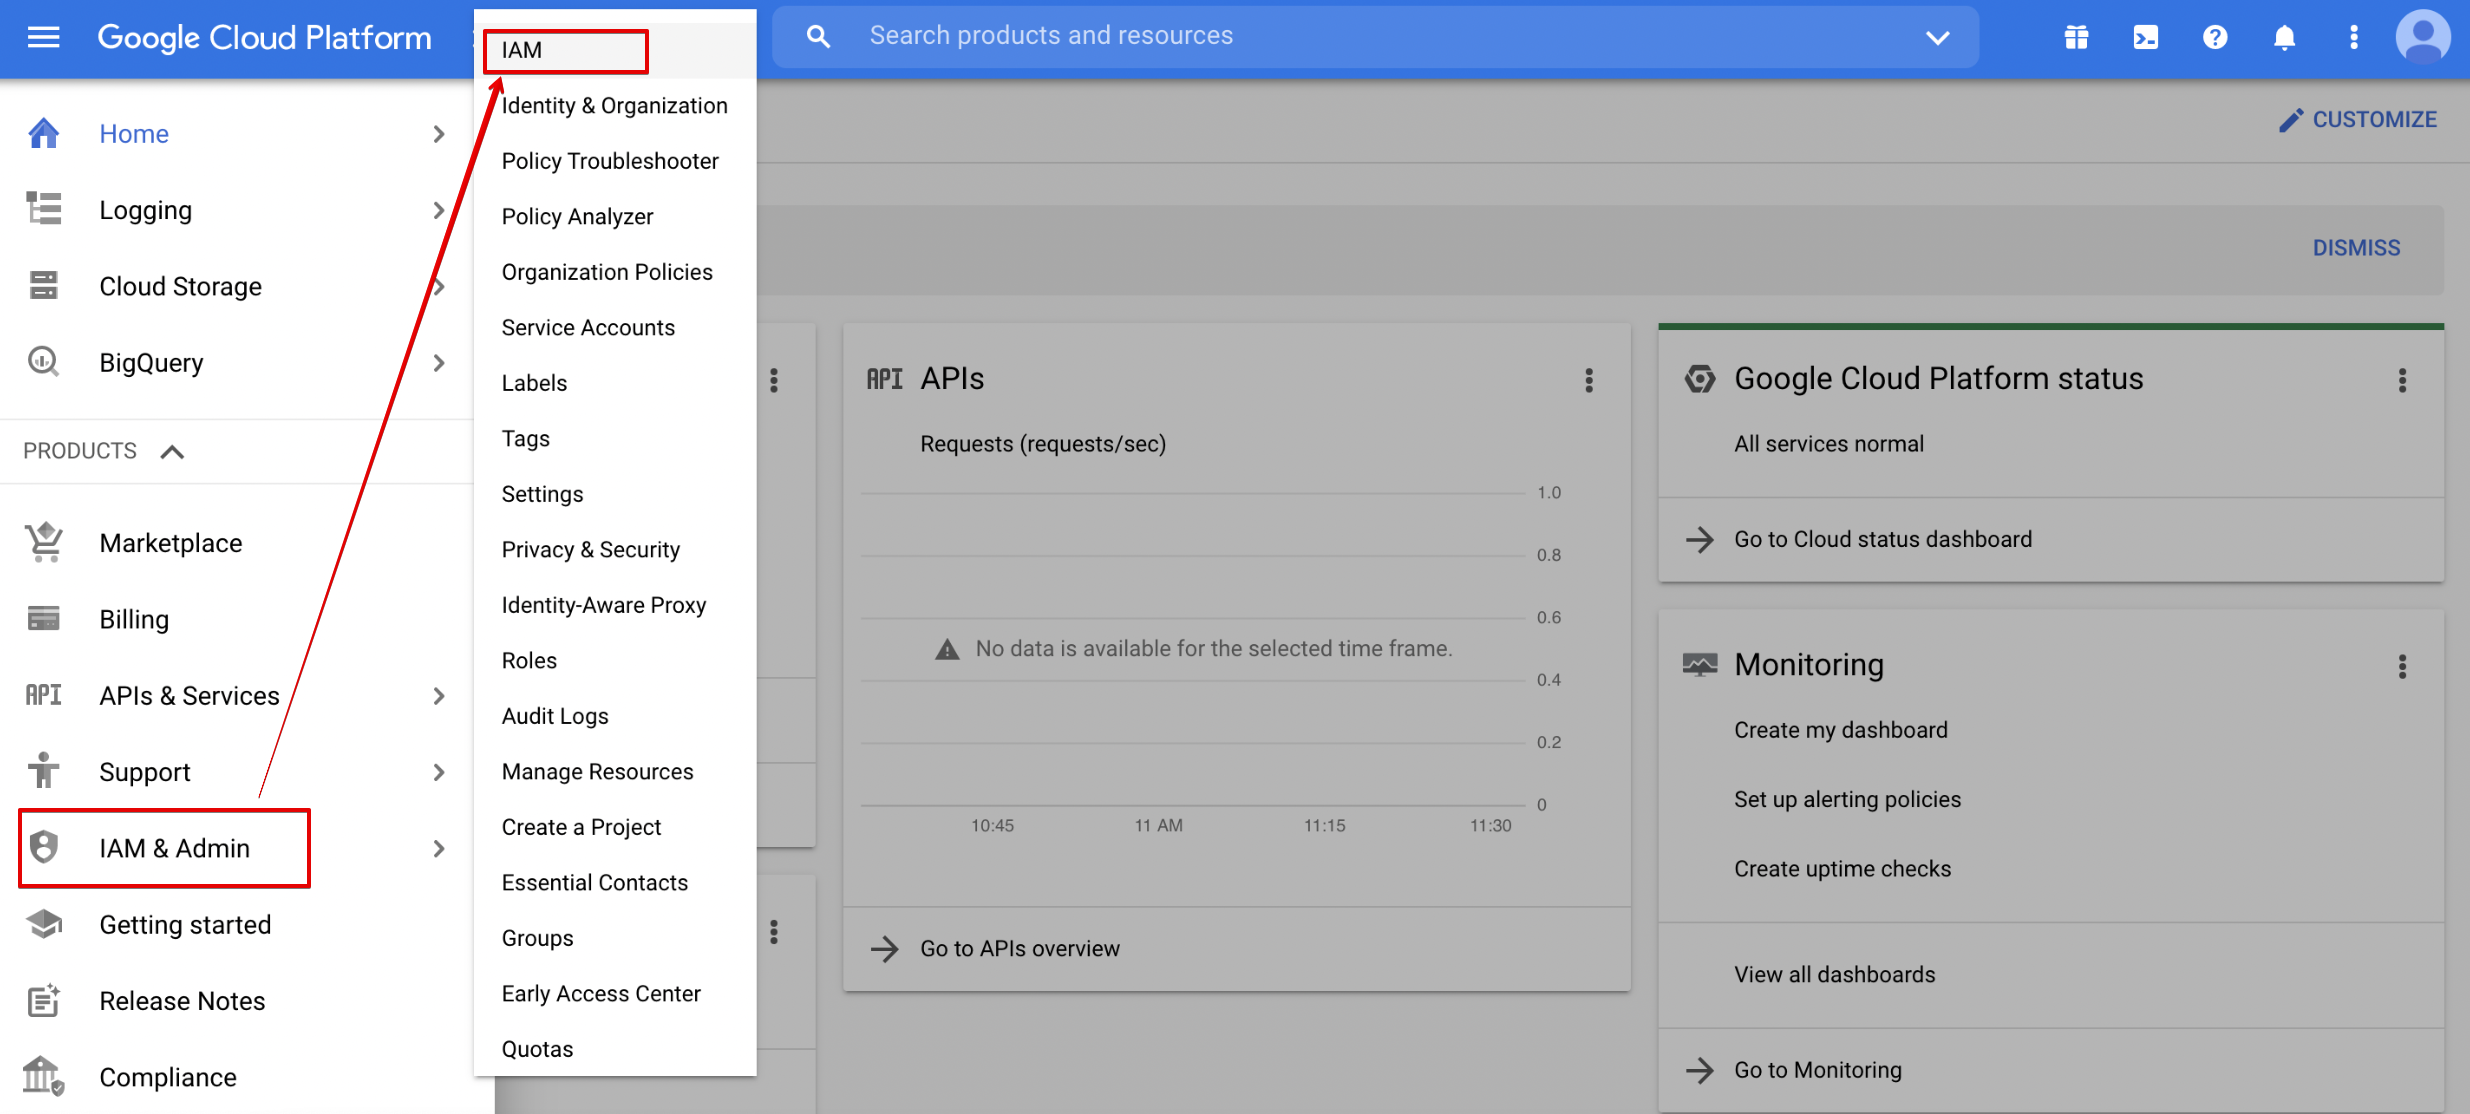Open Service Accounts
Image resolution: width=2470 pixels, height=1114 pixels.
[615, 327]
